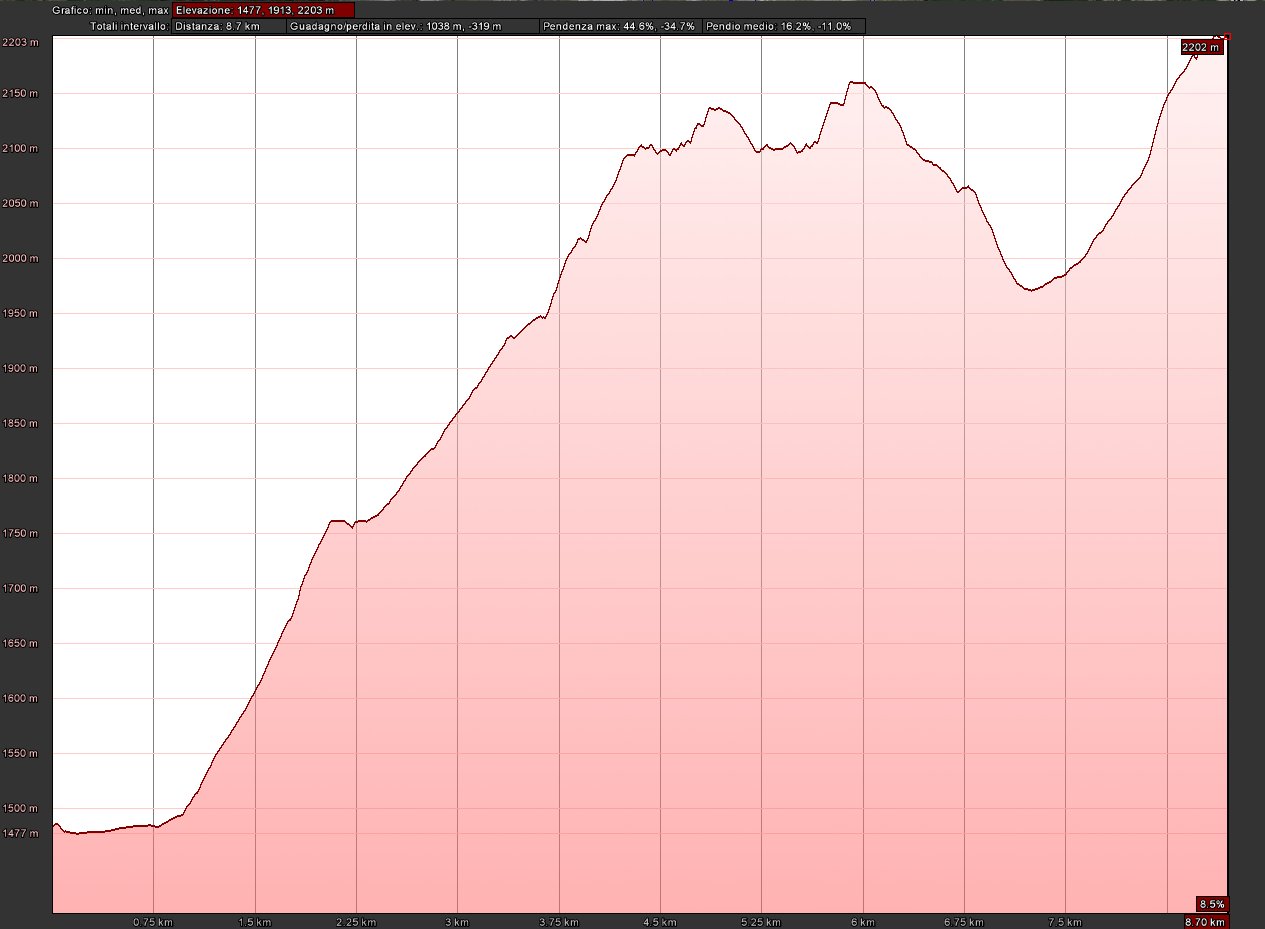The image size is (1265, 929).
Task: Click the 8.5% slope indicator label
Action: click(1211, 903)
